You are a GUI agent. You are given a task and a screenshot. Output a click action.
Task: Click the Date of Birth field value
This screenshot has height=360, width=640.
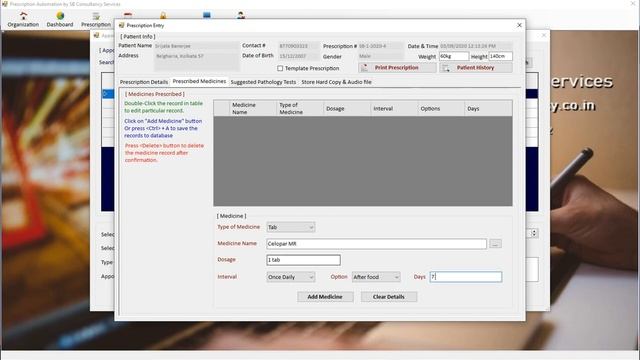[299, 56]
